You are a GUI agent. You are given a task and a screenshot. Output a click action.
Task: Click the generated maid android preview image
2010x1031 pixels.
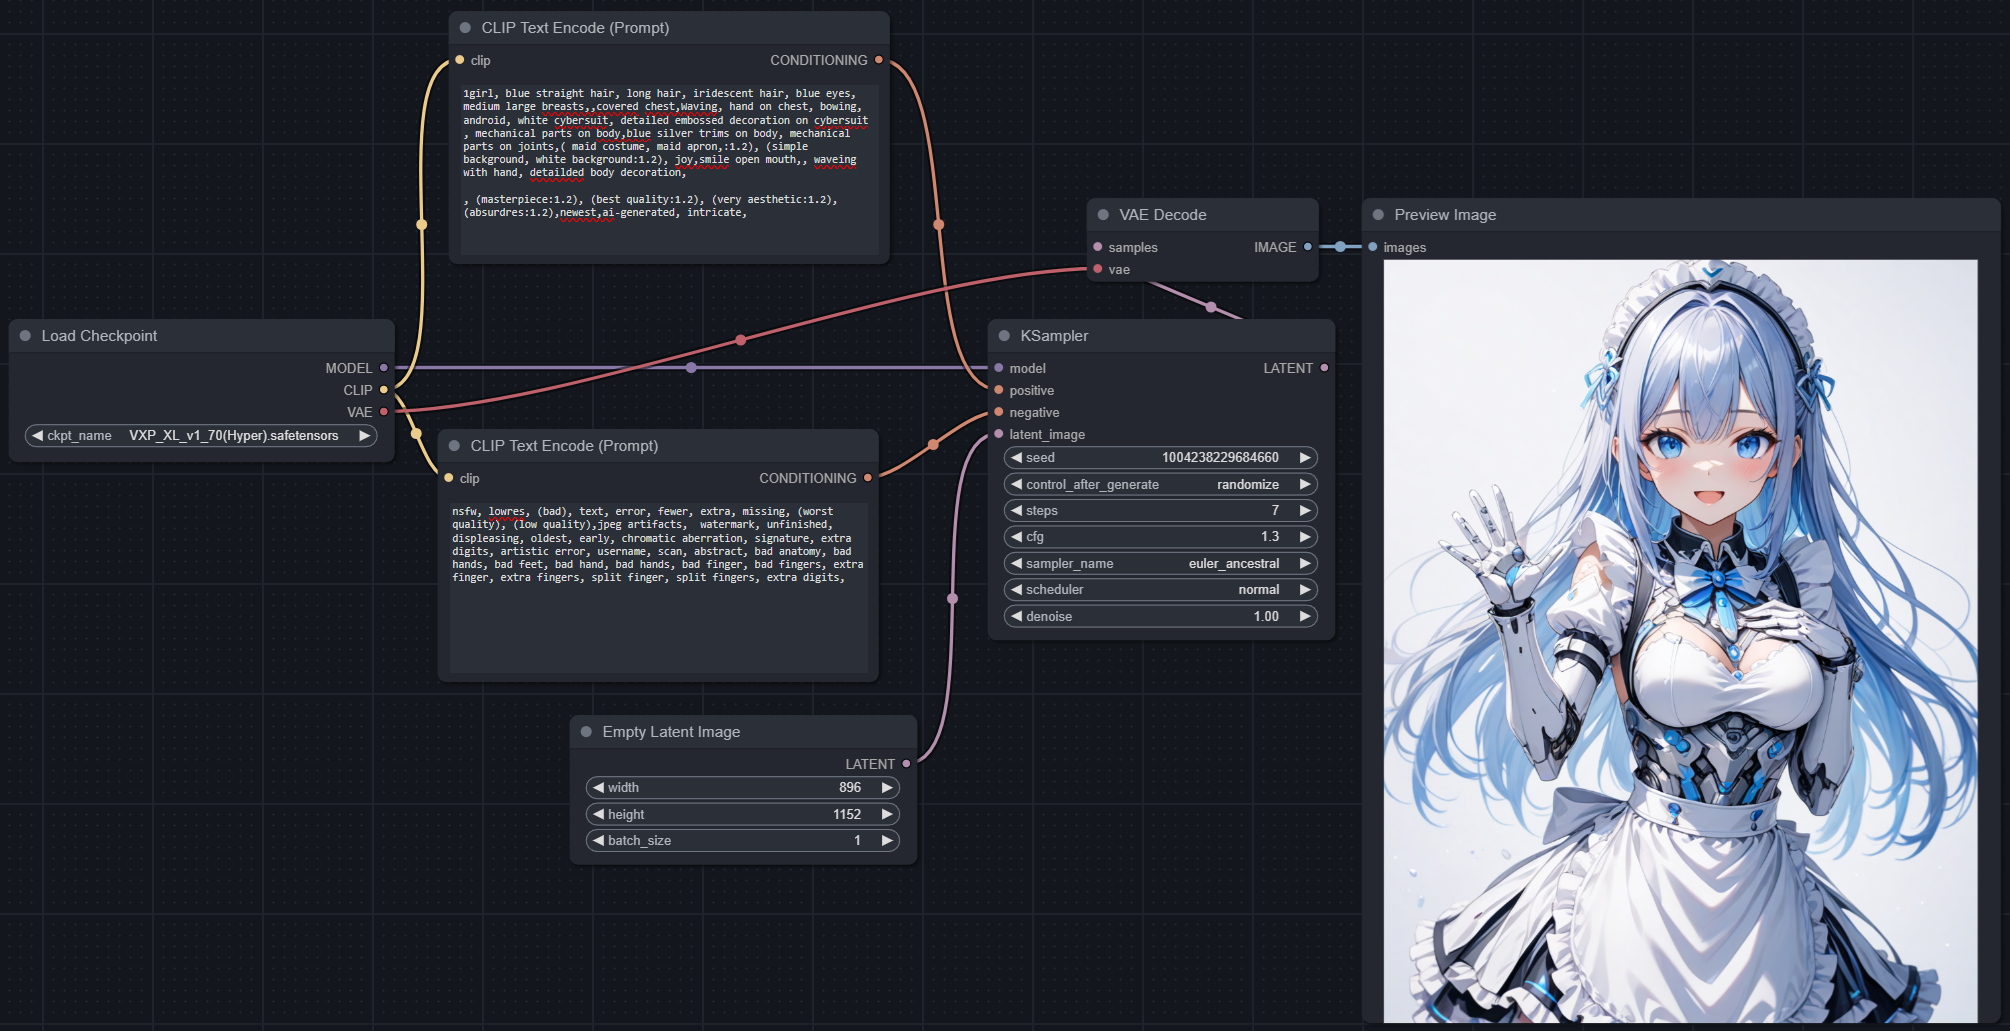[x=1680, y=640]
